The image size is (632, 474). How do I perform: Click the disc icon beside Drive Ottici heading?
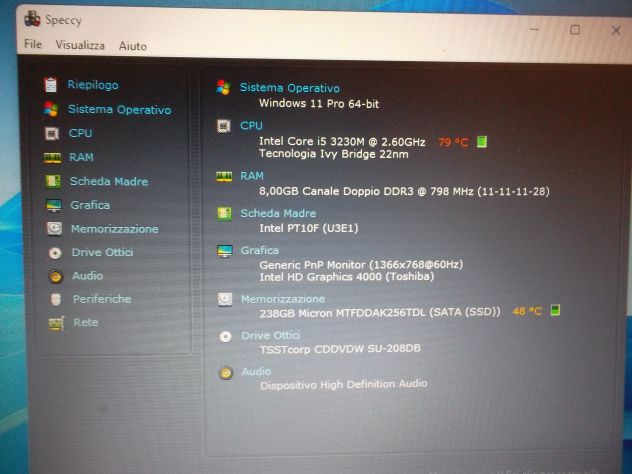[225, 337]
